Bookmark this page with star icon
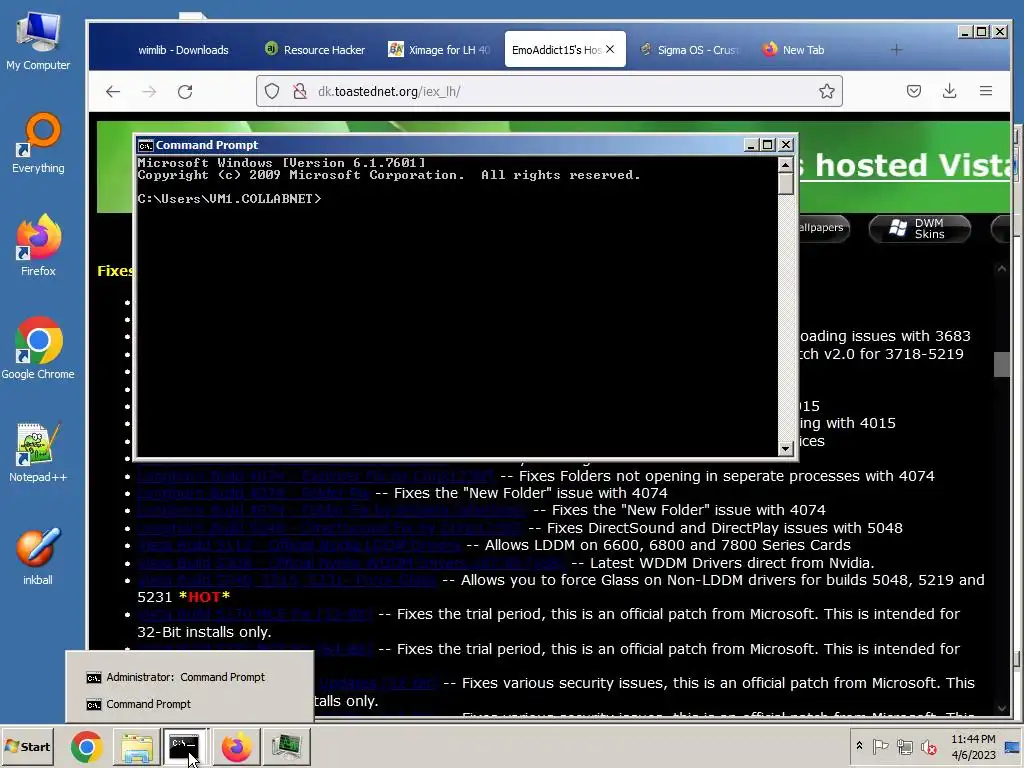Screen dimensions: 1024x768 pos(827,91)
